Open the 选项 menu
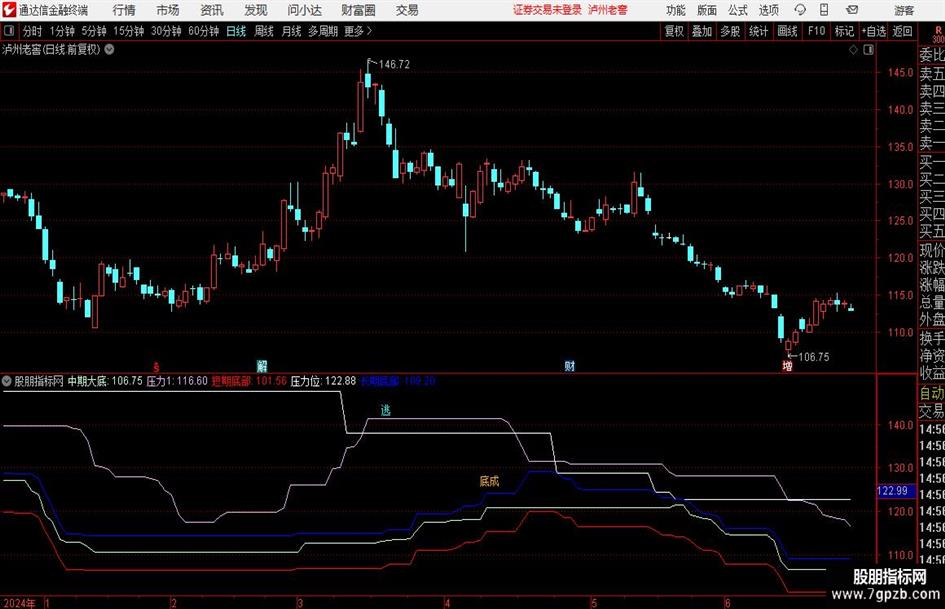The height and width of the screenshot is (609, 945). pos(768,10)
